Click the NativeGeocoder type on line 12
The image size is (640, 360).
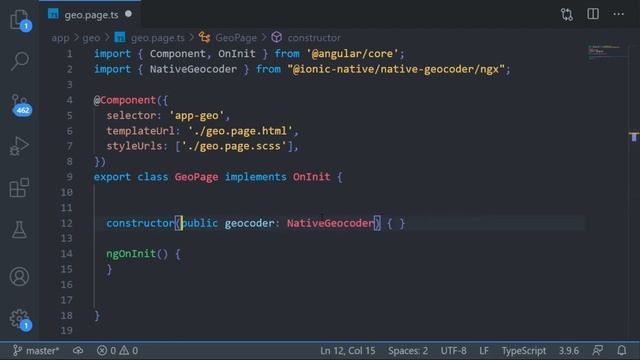[x=330, y=223]
